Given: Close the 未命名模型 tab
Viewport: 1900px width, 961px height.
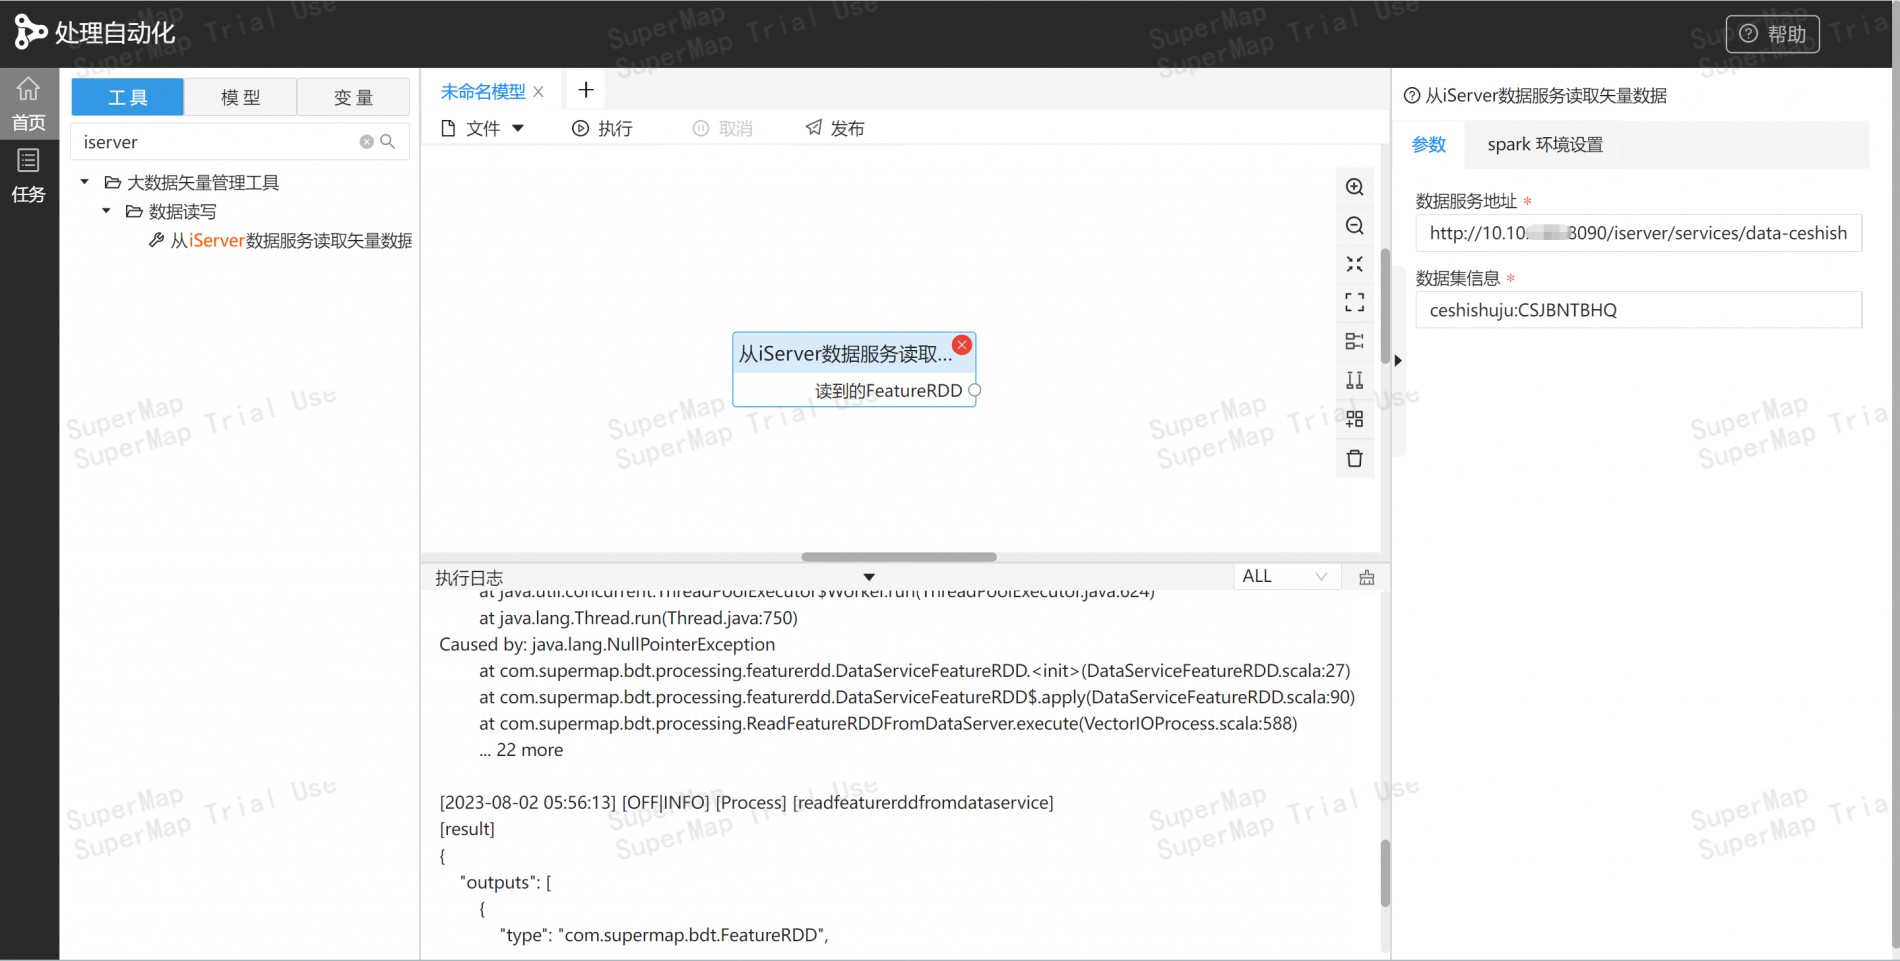Looking at the screenshot, I should [538, 92].
